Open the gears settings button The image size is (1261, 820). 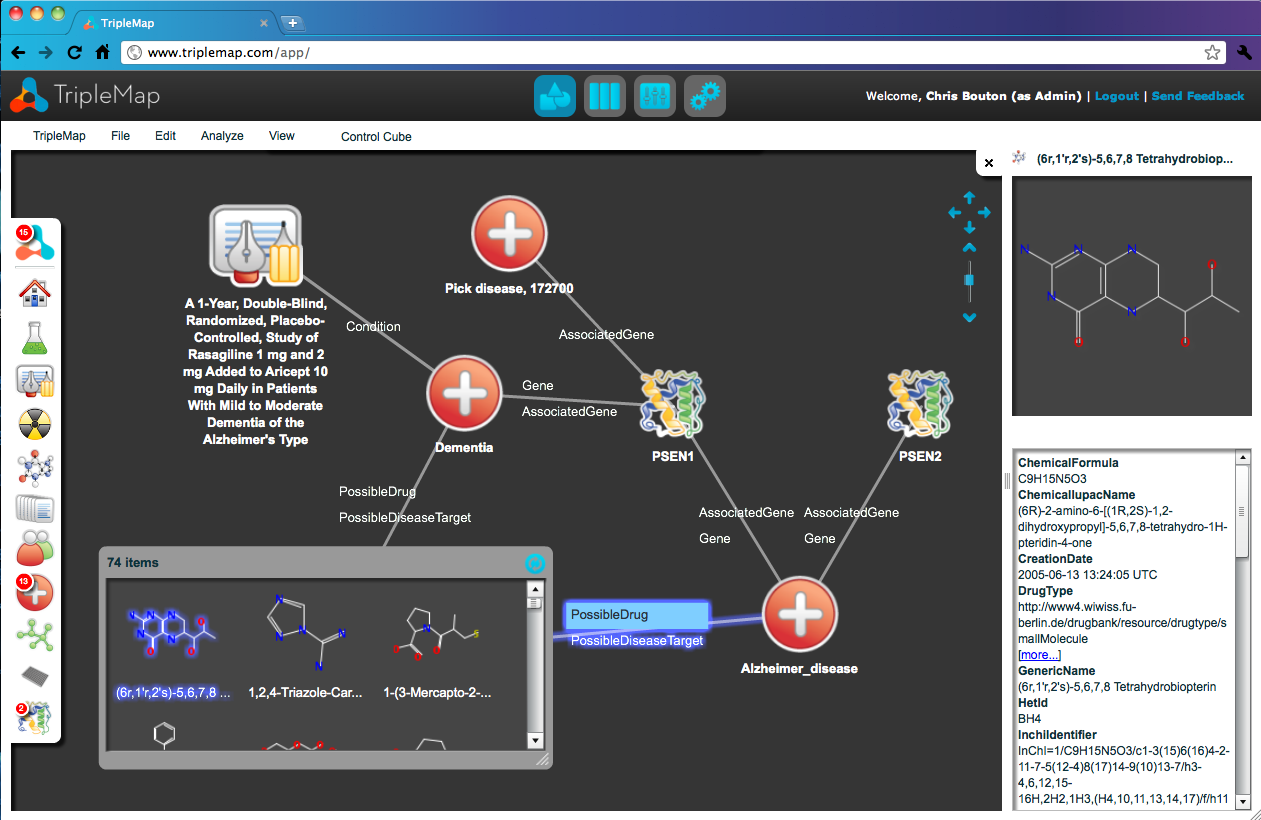705,96
